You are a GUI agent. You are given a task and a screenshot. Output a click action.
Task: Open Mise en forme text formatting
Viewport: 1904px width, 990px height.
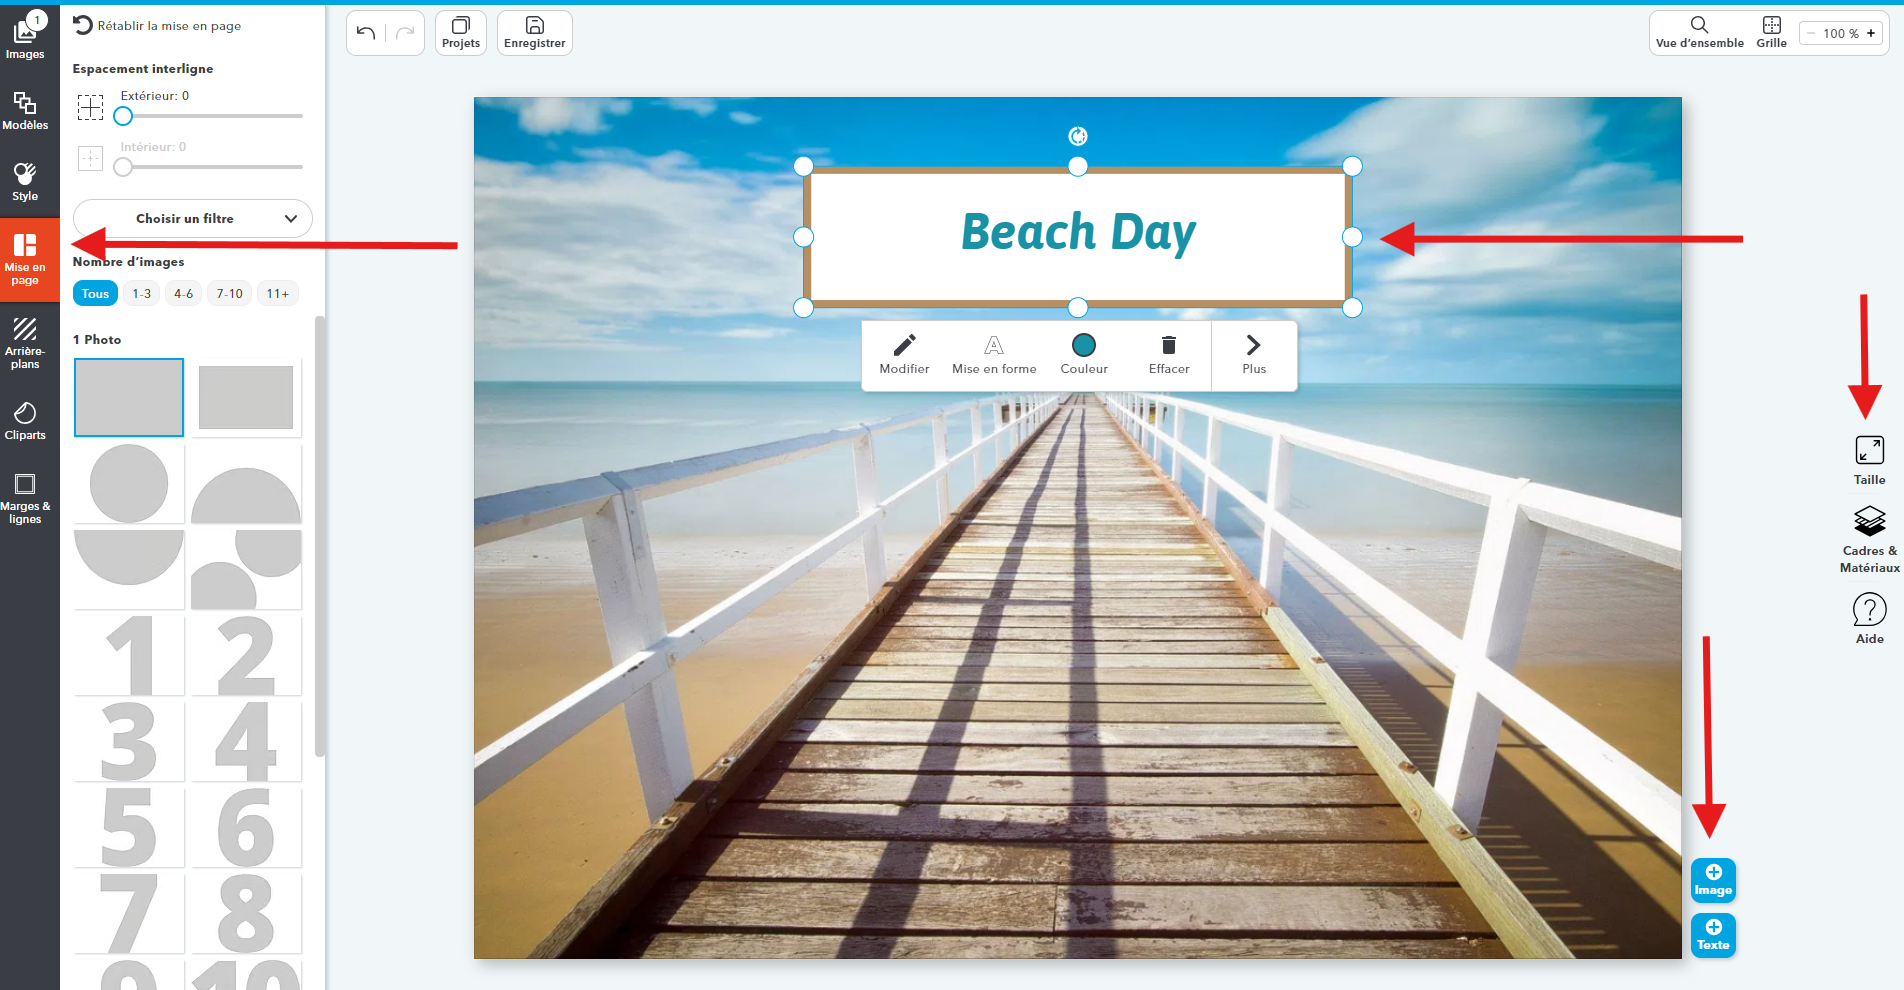[x=994, y=355]
